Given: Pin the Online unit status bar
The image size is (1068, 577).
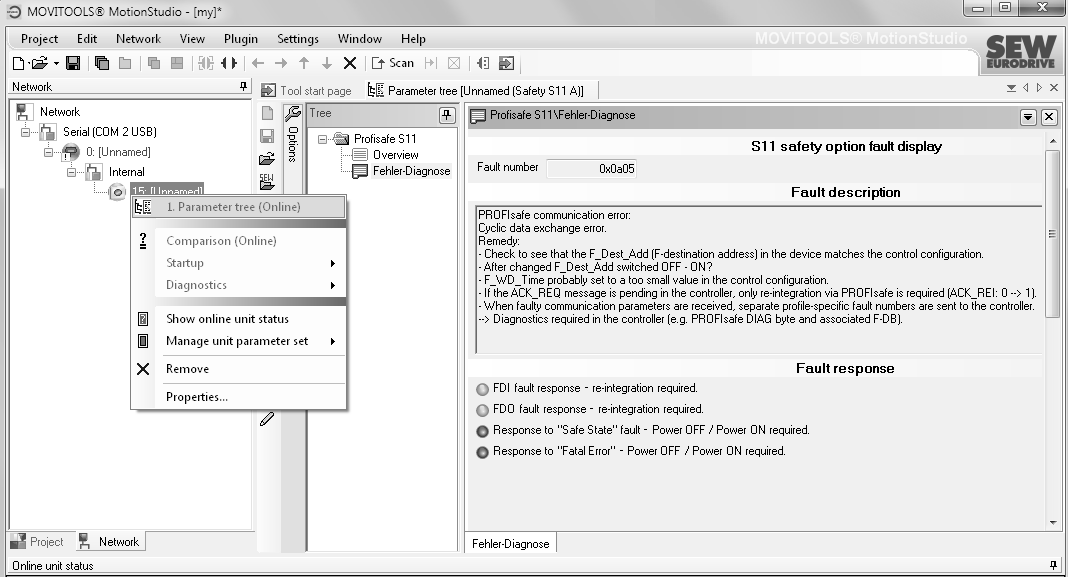Looking at the screenshot, I should [x=1053, y=565].
